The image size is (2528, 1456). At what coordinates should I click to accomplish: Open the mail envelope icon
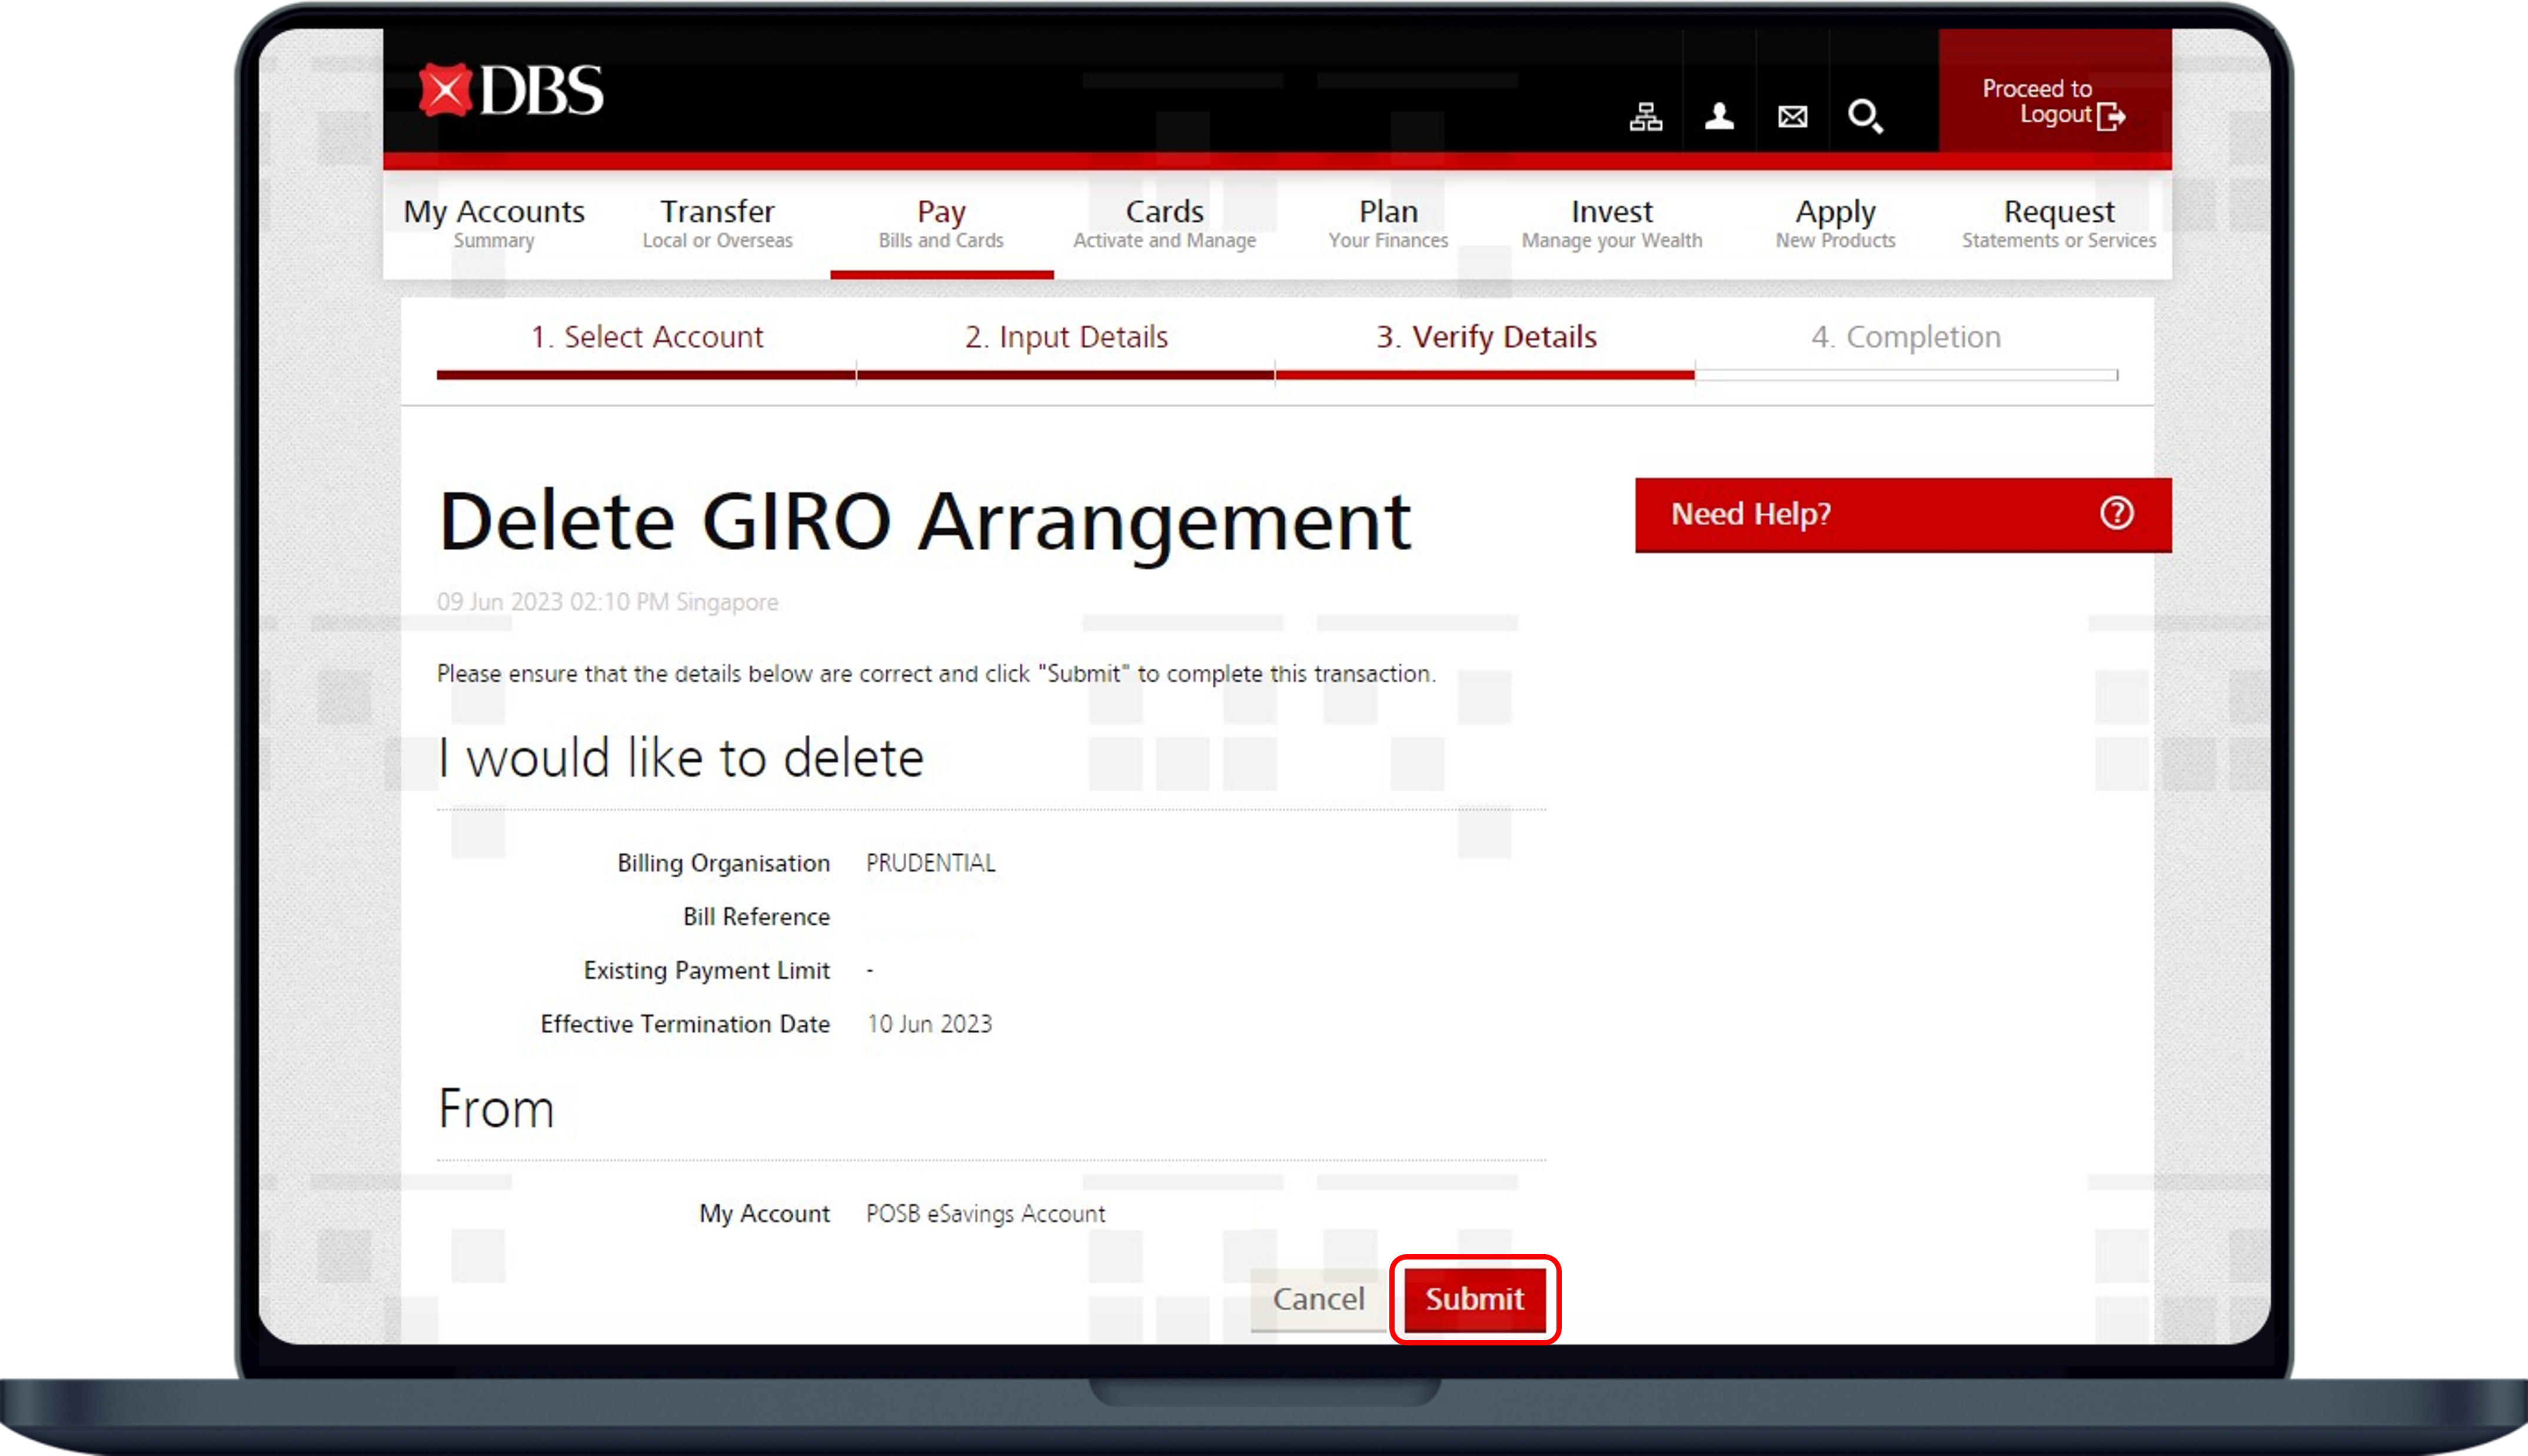(1792, 117)
